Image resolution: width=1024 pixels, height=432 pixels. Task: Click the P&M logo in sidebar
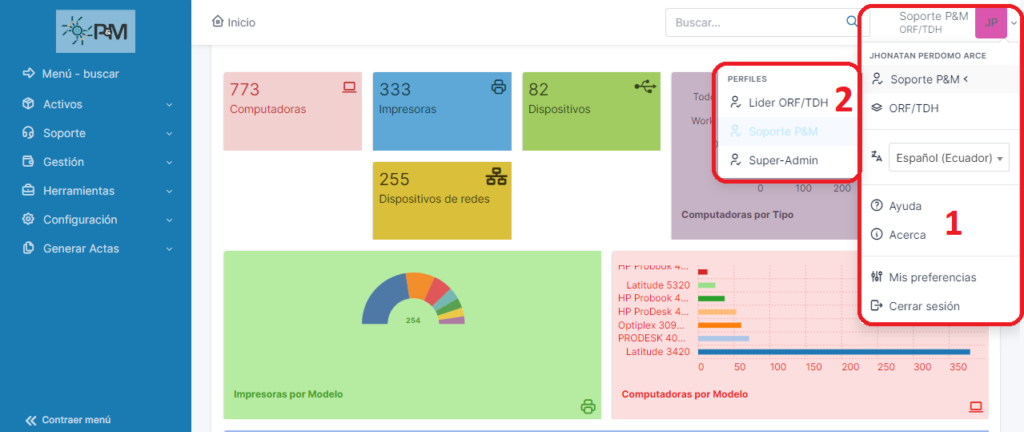(x=96, y=32)
